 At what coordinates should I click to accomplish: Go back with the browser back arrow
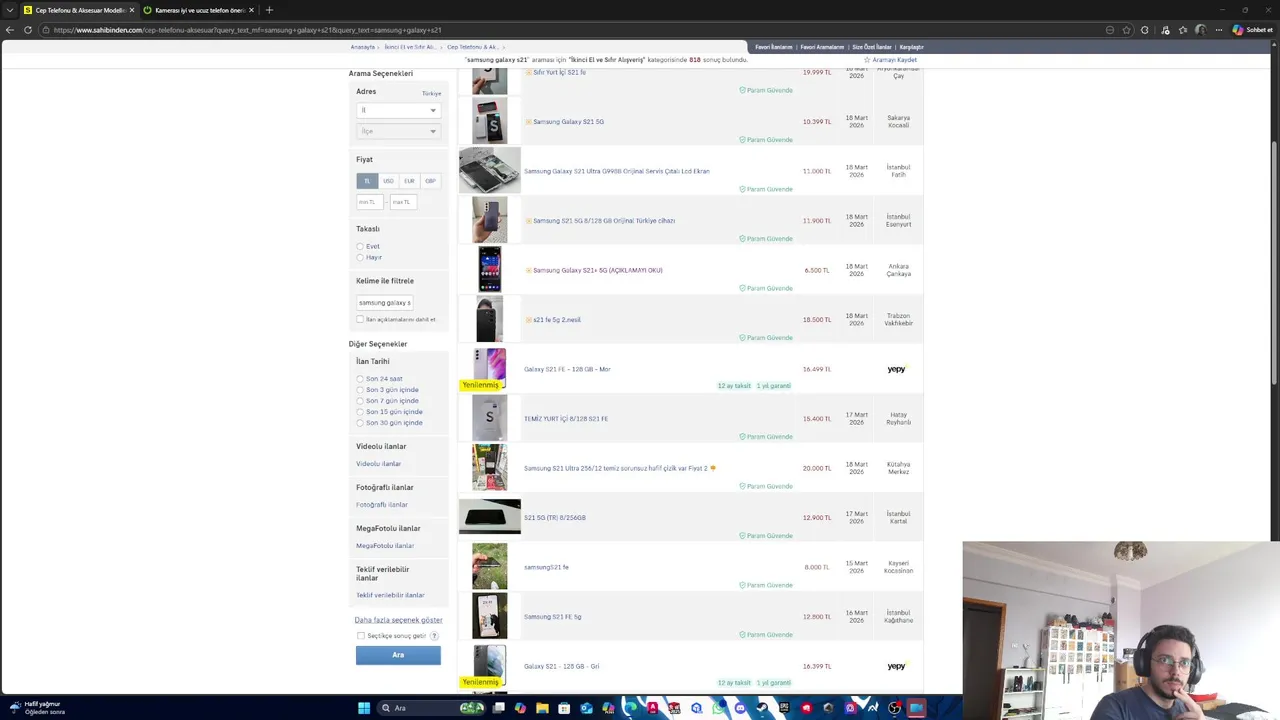(10, 30)
